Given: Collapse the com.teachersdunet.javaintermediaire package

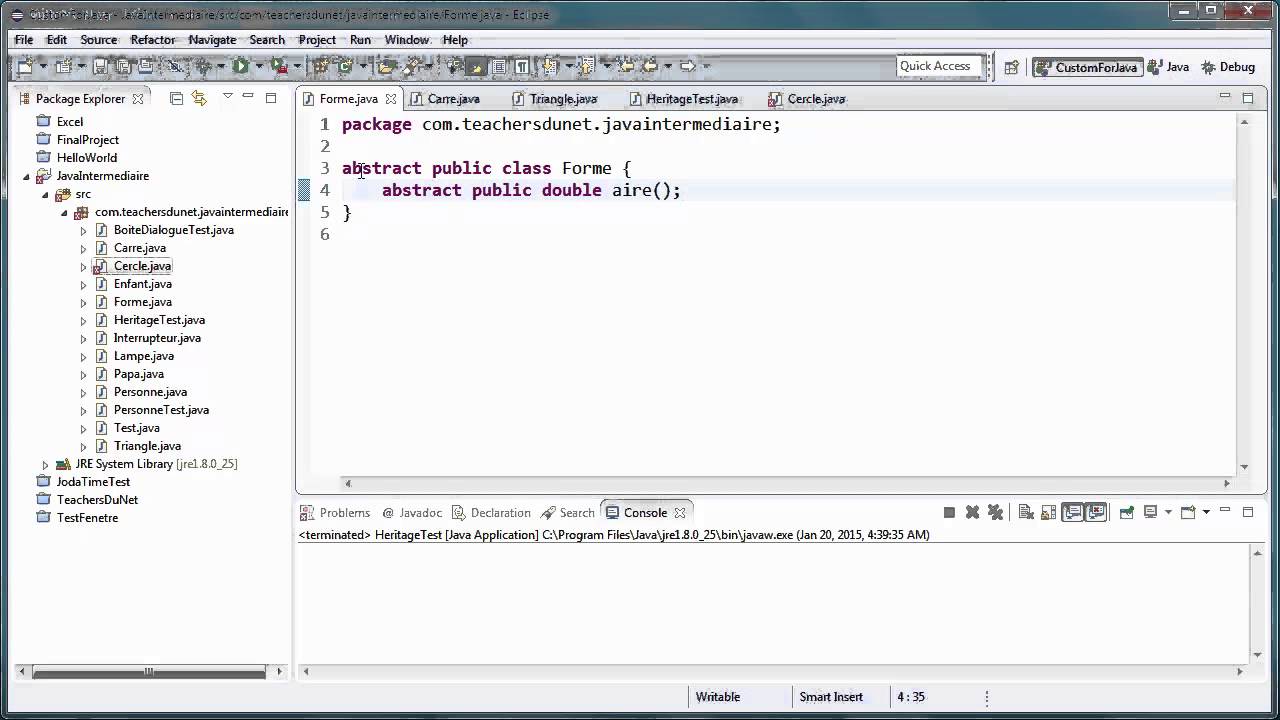Looking at the screenshot, I should coord(64,212).
